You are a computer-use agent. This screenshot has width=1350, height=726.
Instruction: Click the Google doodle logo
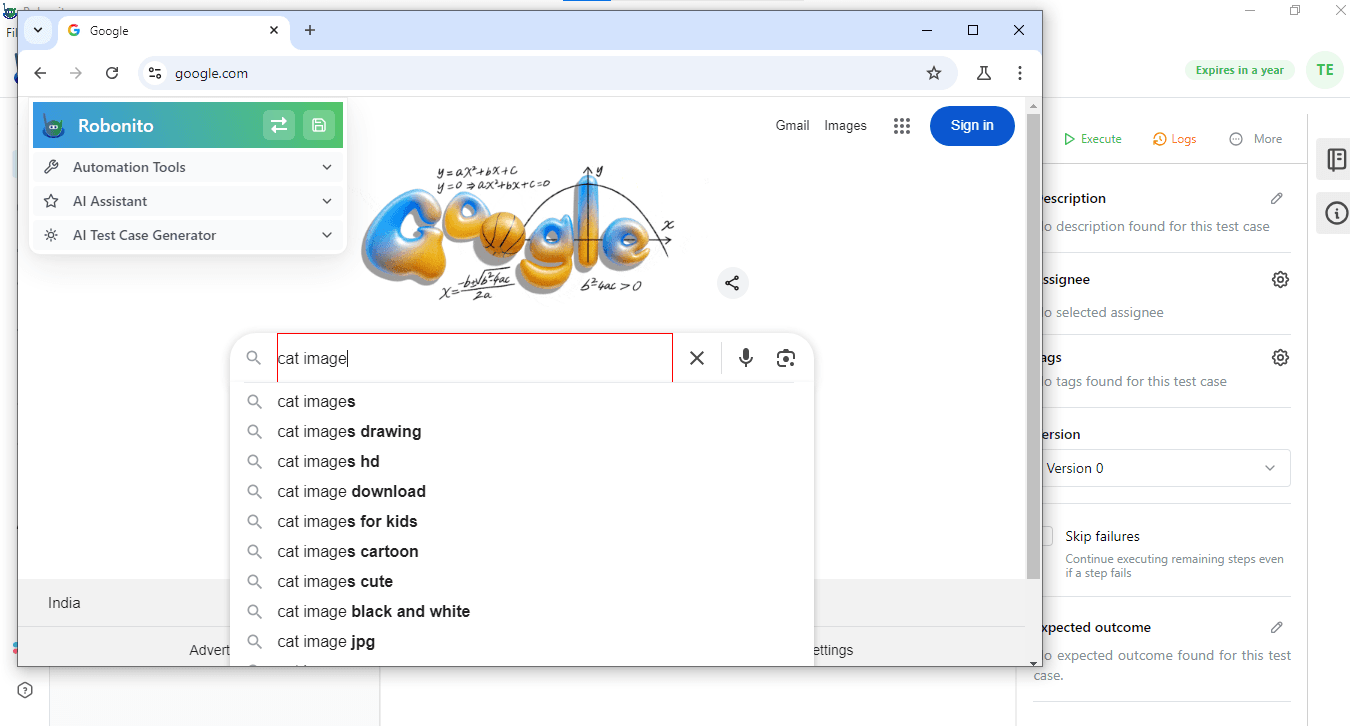coord(516,232)
